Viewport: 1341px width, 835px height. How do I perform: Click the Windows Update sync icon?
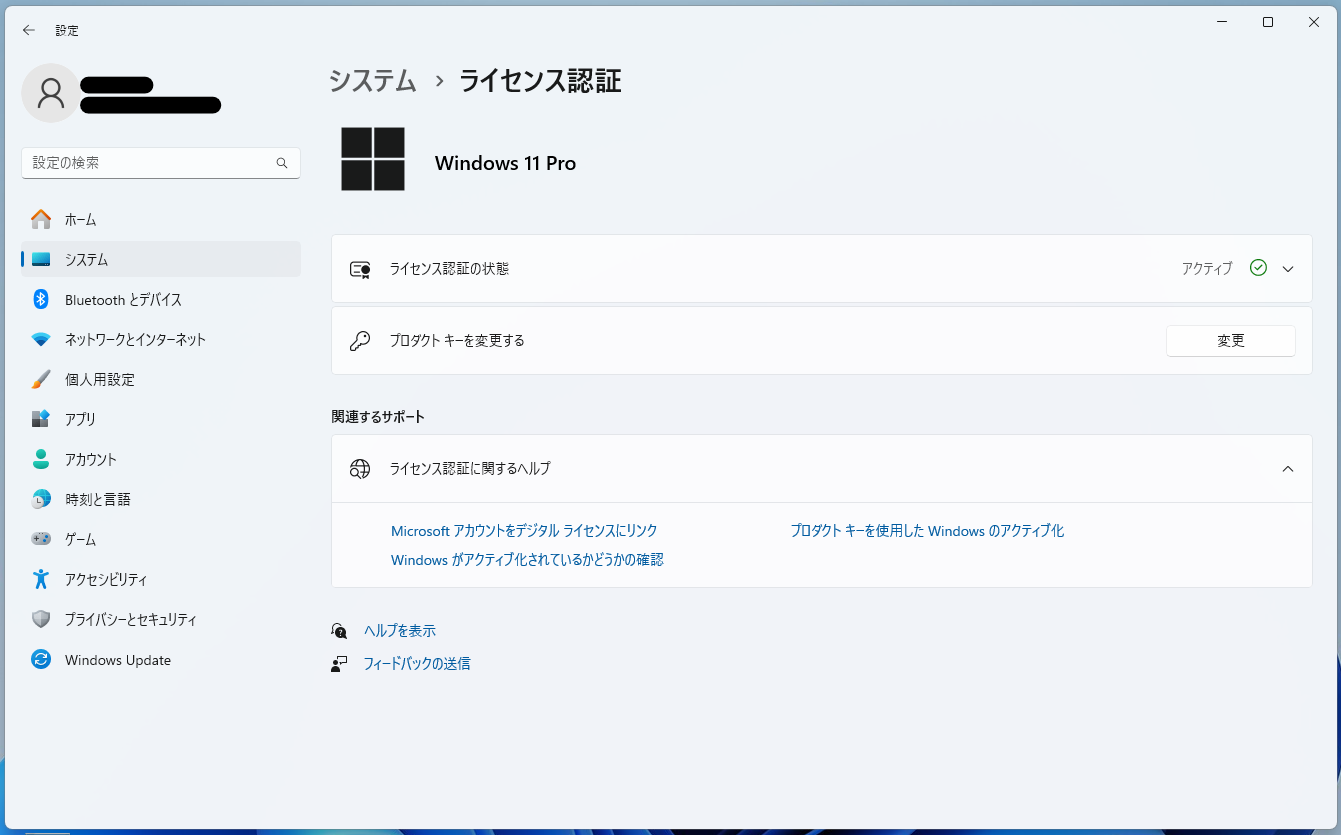41,659
